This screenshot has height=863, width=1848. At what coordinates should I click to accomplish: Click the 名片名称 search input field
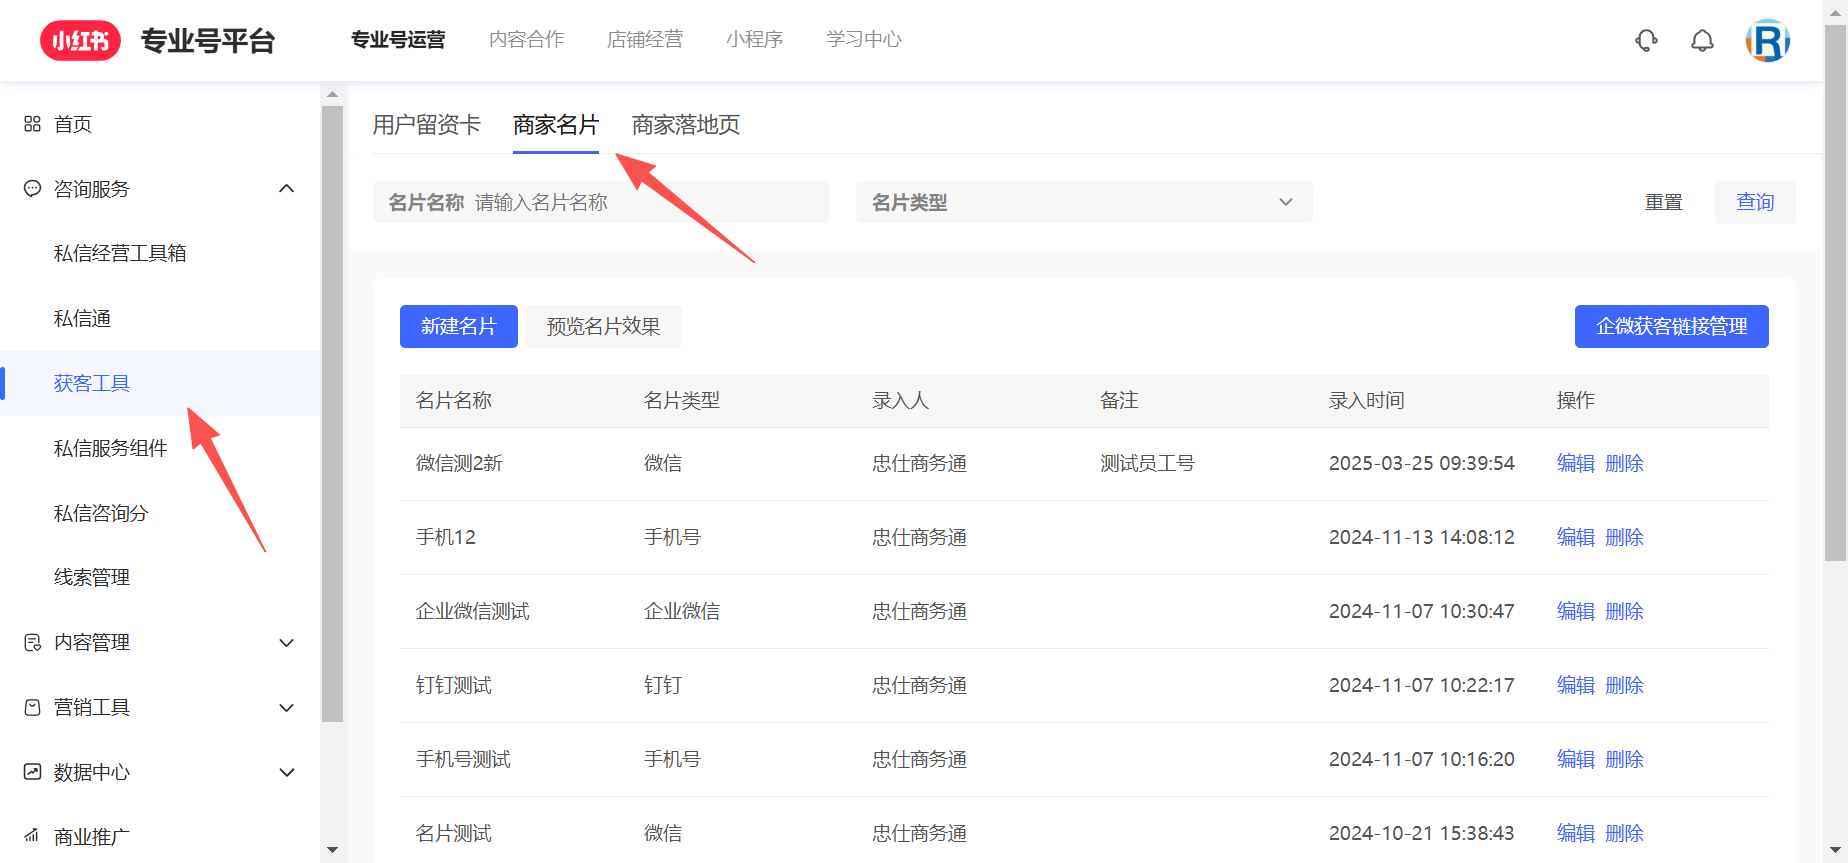pyautogui.click(x=645, y=202)
